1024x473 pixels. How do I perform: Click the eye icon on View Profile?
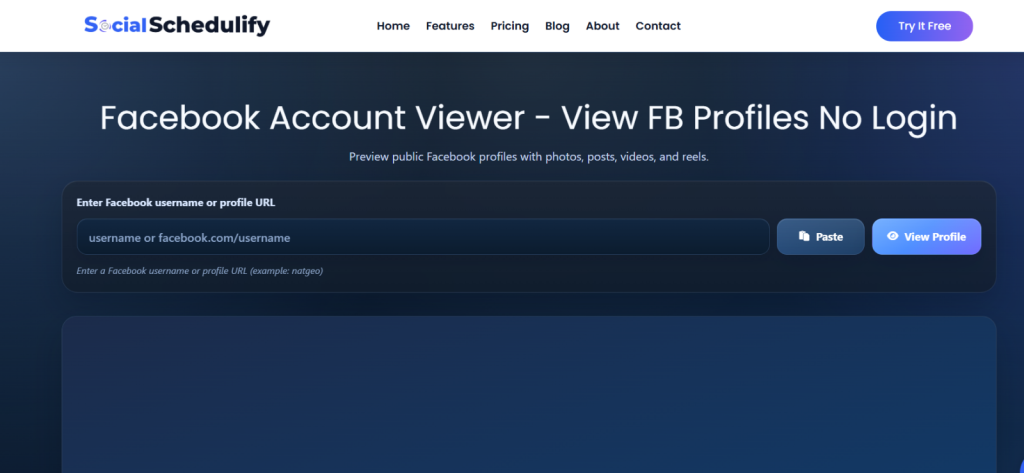(x=893, y=236)
